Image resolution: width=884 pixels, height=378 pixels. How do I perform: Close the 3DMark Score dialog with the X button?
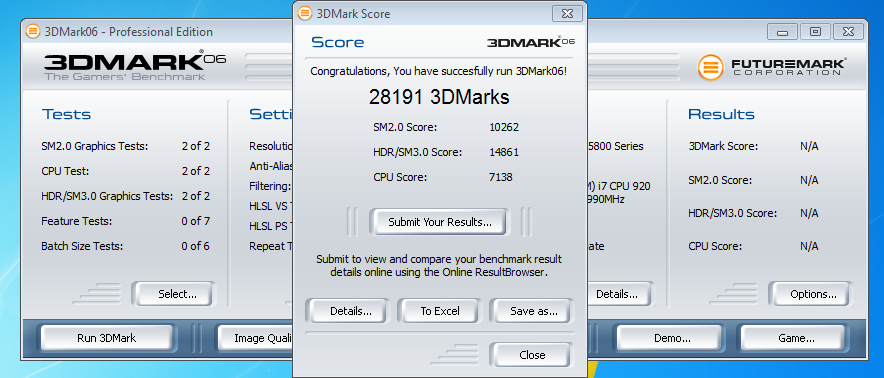[x=567, y=13]
